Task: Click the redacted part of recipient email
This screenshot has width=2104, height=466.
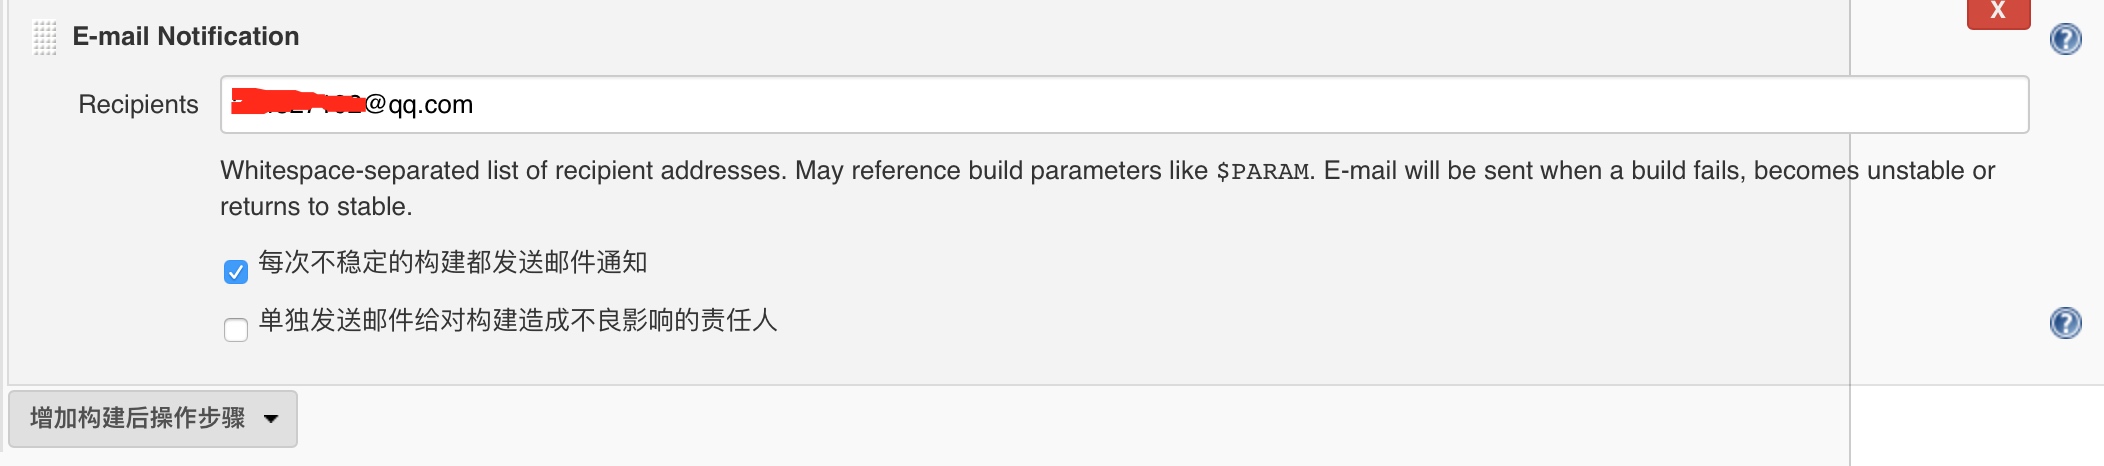Action: 297,102
